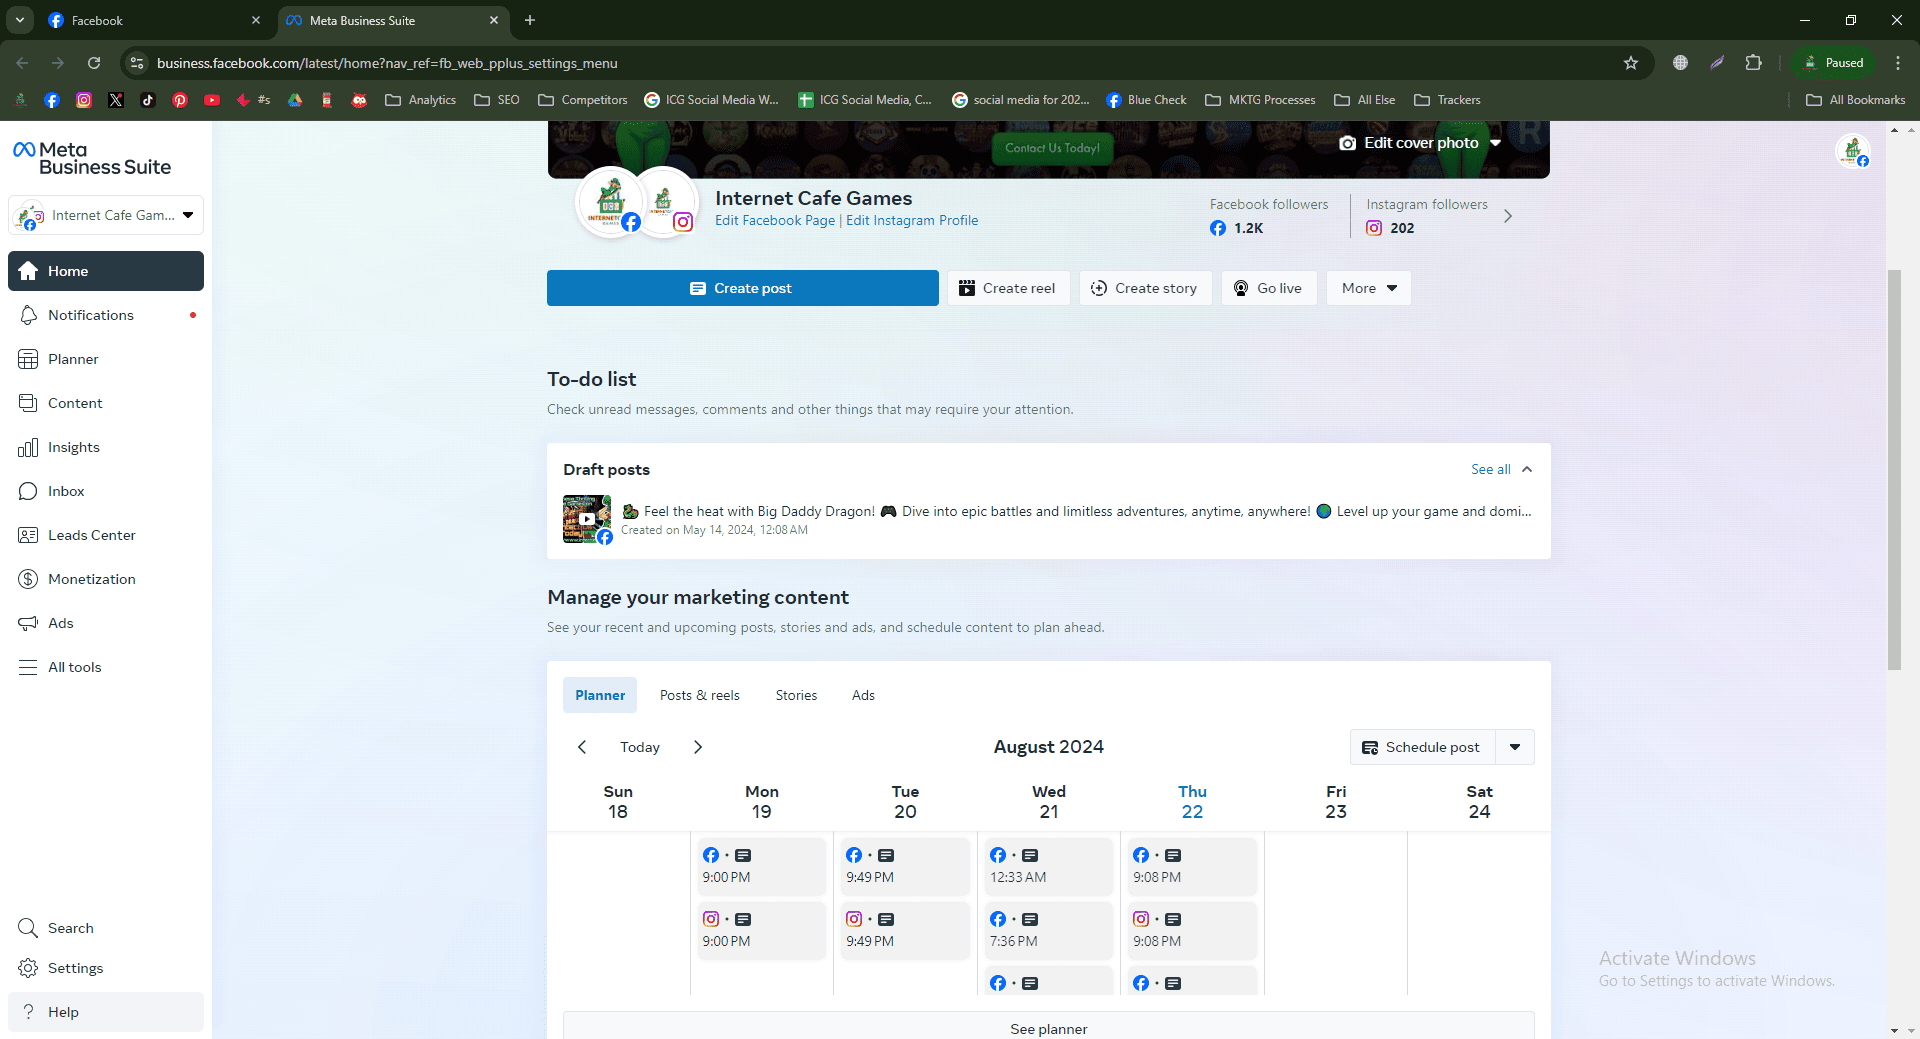Click the Instagram bookmark icon in bookmarks bar
The image size is (1920, 1039).
coord(84,100)
